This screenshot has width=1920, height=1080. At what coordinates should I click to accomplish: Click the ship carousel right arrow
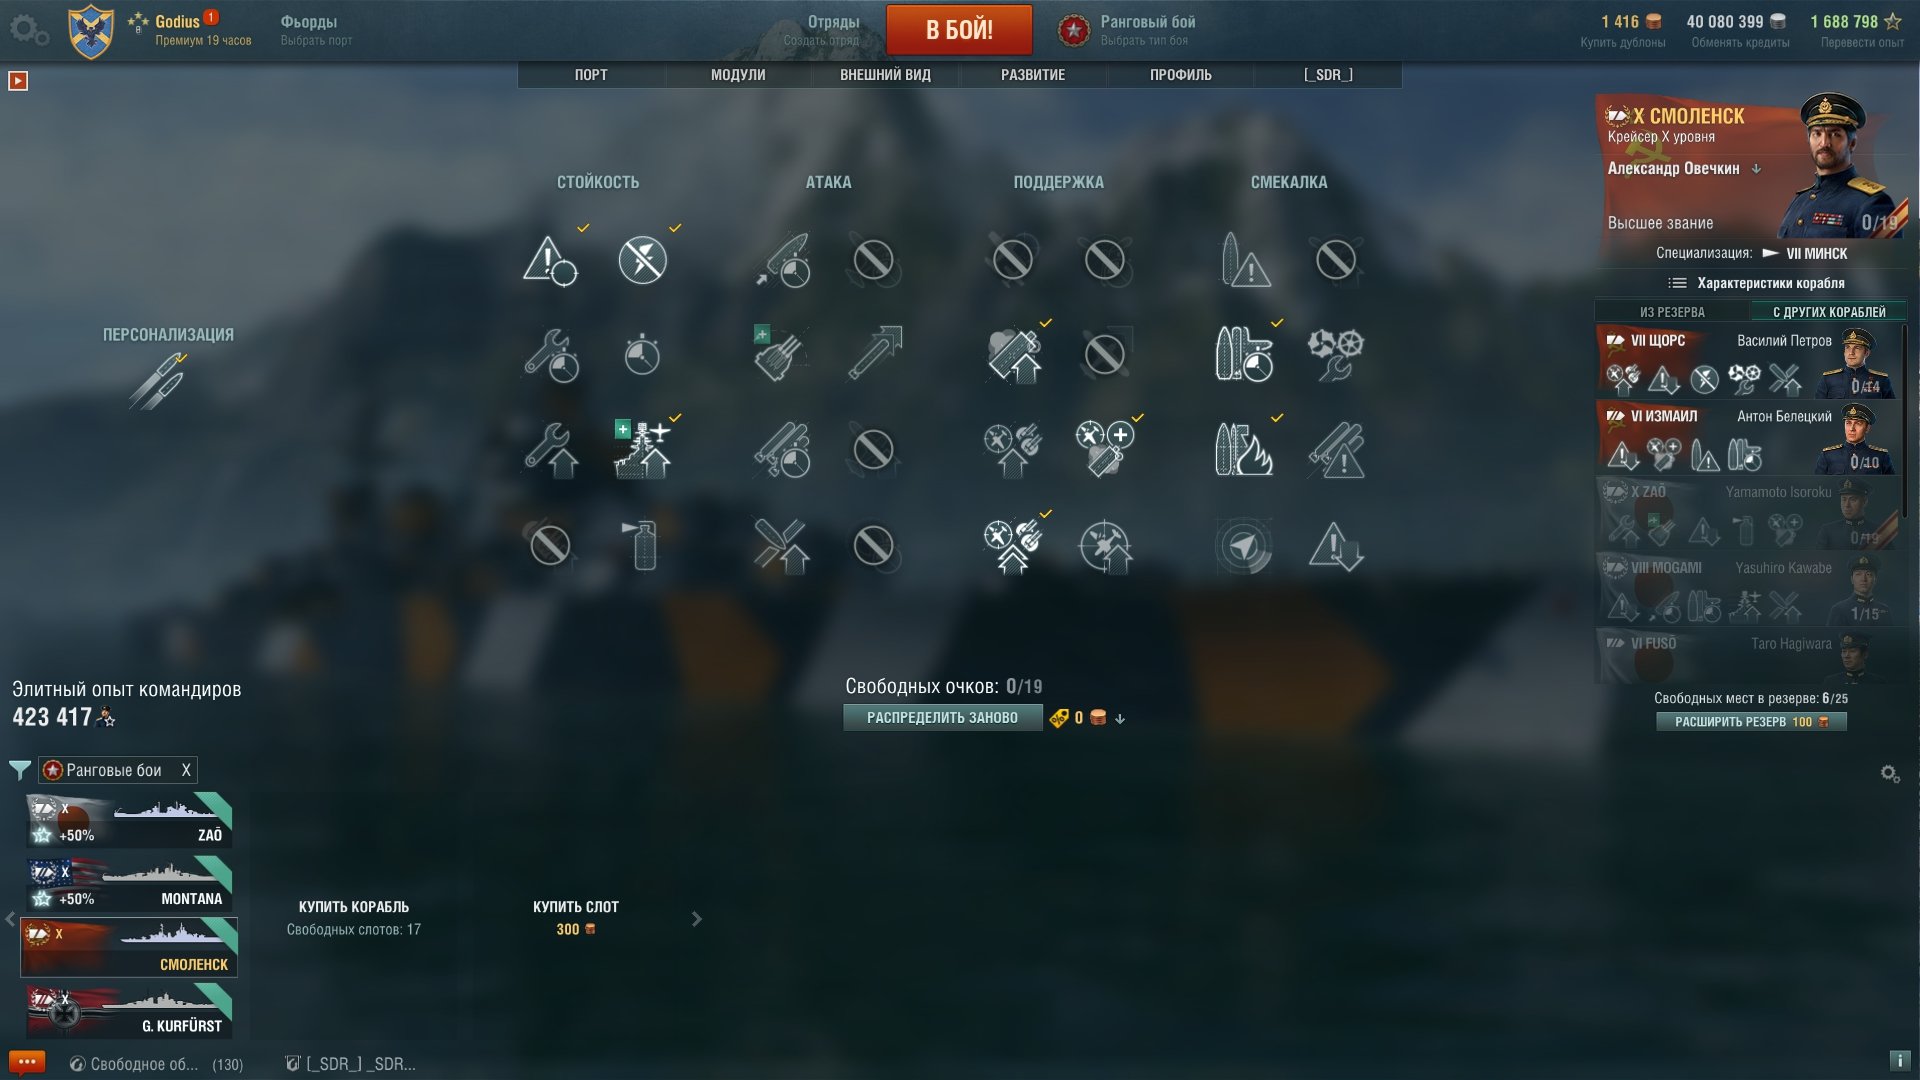[x=697, y=919]
